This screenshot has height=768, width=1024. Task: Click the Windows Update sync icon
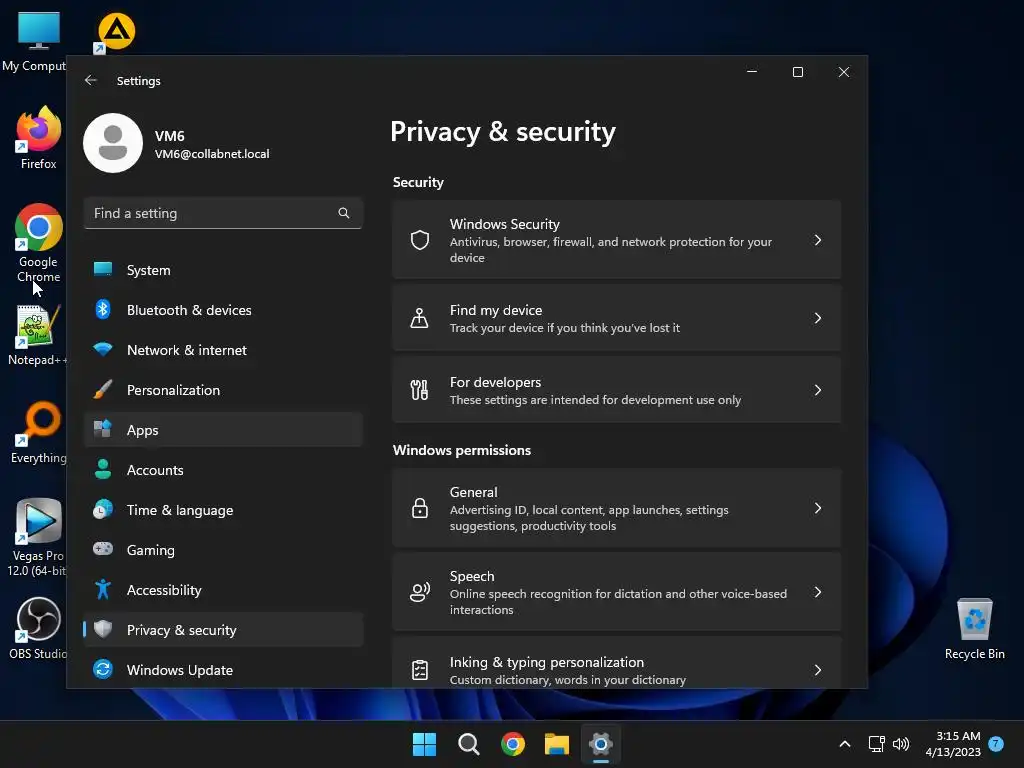pyautogui.click(x=103, y=669)
